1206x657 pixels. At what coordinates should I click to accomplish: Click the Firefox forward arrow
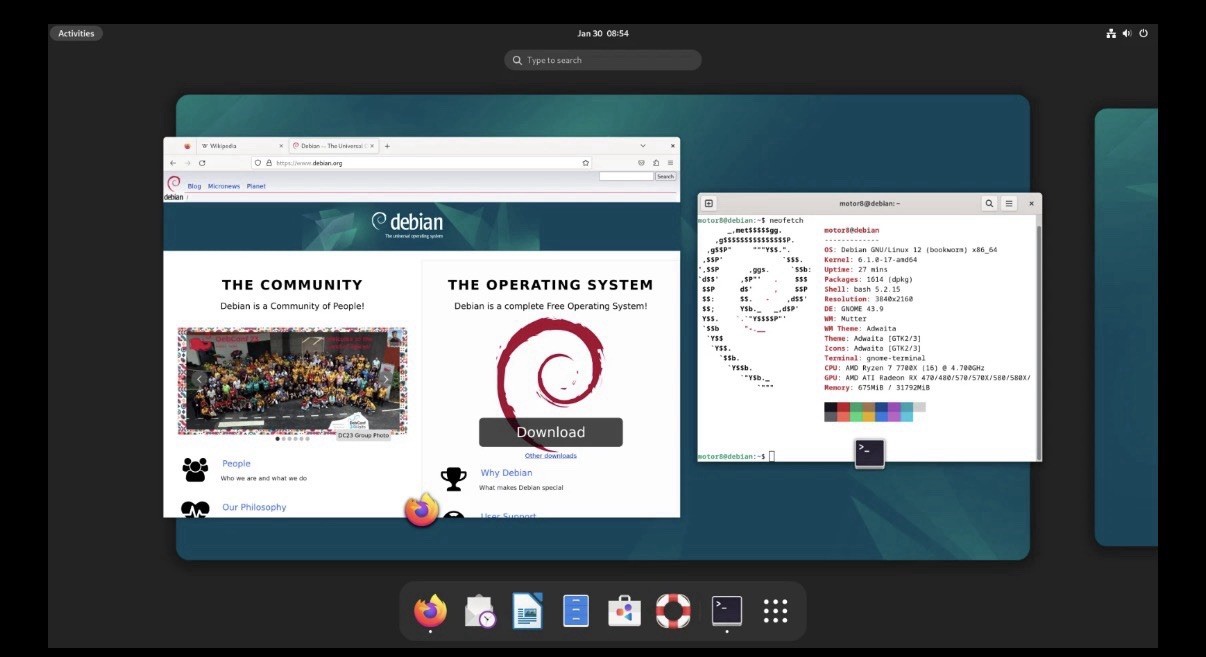pos(187,162)
